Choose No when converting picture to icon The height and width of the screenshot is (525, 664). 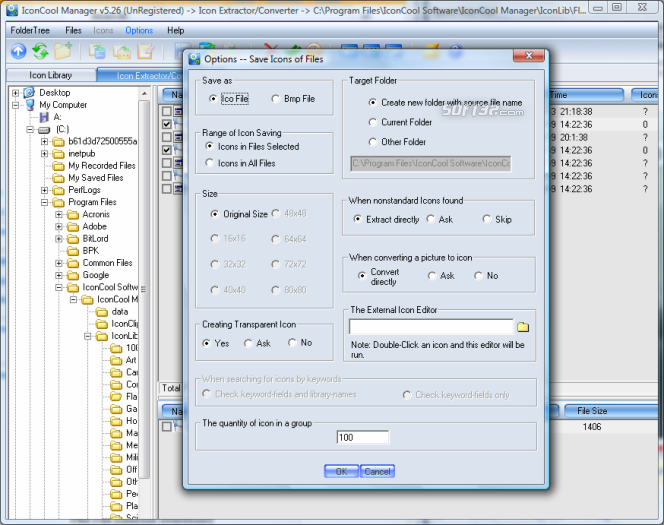(x=478, y=276)
